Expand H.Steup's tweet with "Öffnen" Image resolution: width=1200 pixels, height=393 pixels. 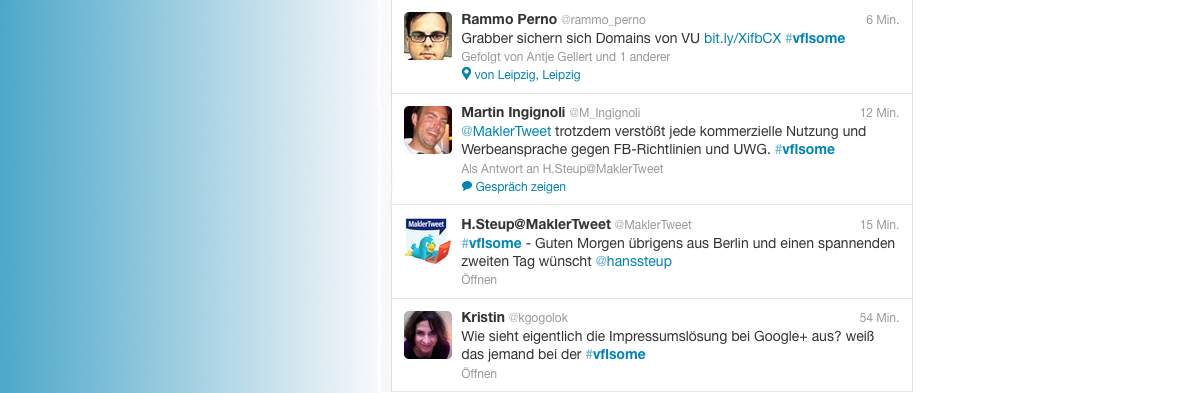coord(479,280)
